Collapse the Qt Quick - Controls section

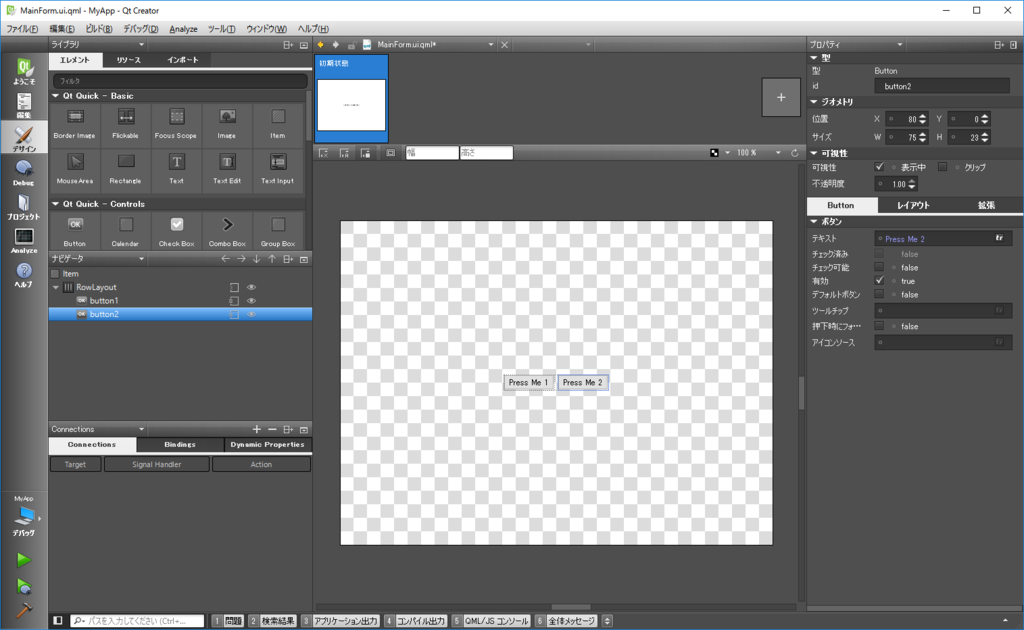(56, 204)
